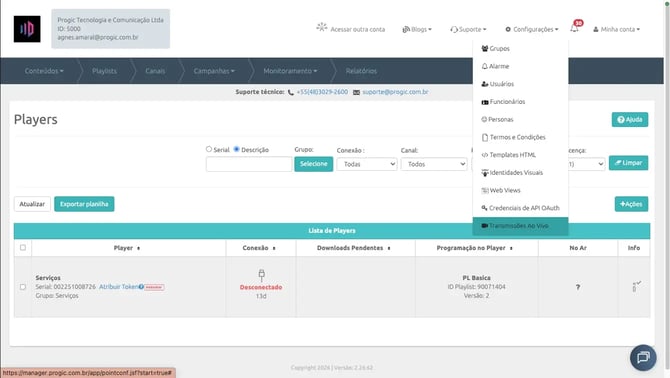Expand the Campanhas navigation dropdown
670x378 pixels.
pos(214,71)
